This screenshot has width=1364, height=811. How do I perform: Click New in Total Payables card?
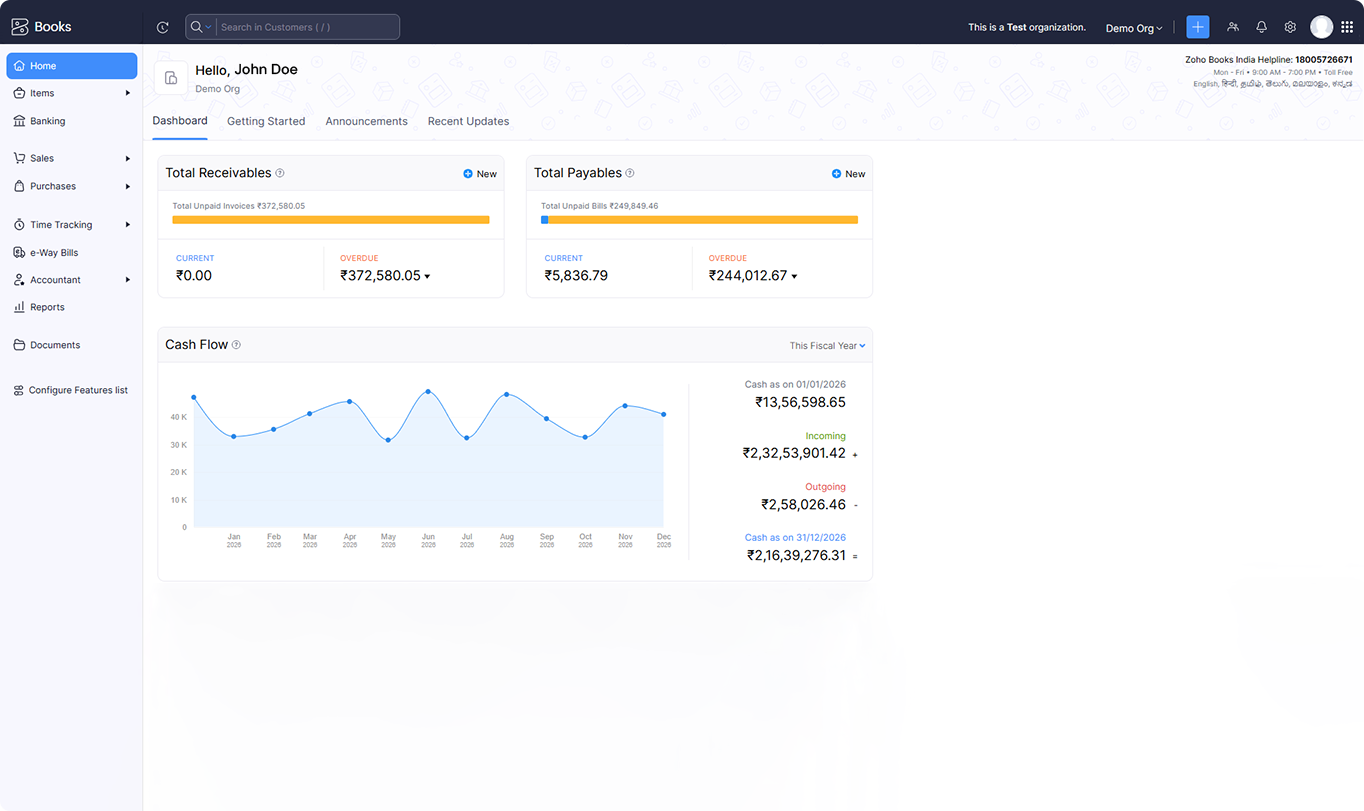point(848,174)
